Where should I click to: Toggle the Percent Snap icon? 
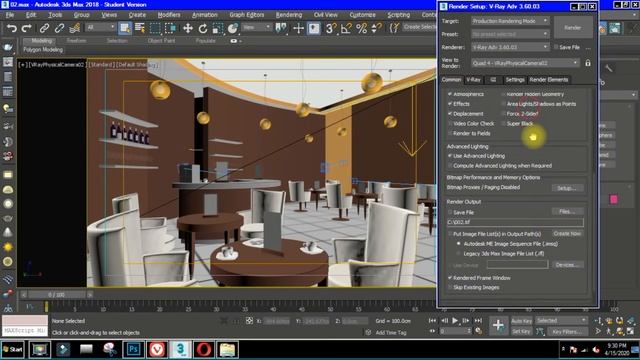pyautogui.click(x=361, y=28)
